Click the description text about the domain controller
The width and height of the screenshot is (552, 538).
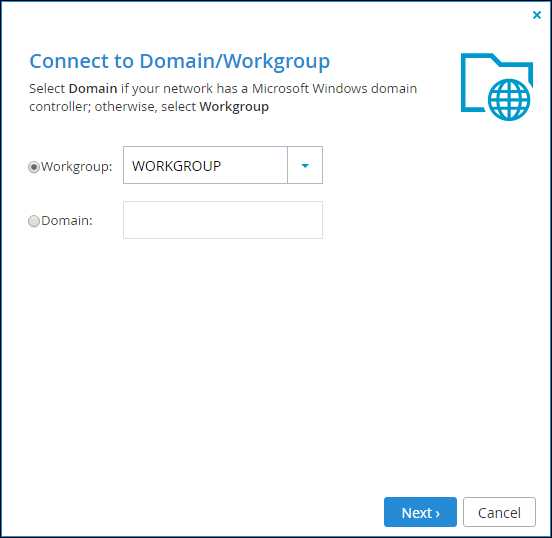[x=223, y=98]
